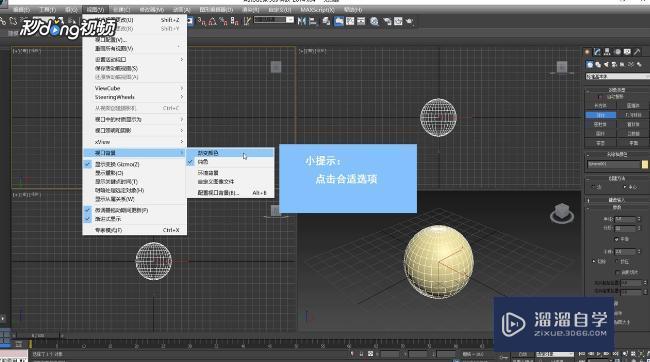Screen dimensions: 650x362
Task: Click the highlighted 视口背景 menu entry
Action: [134, 153]
